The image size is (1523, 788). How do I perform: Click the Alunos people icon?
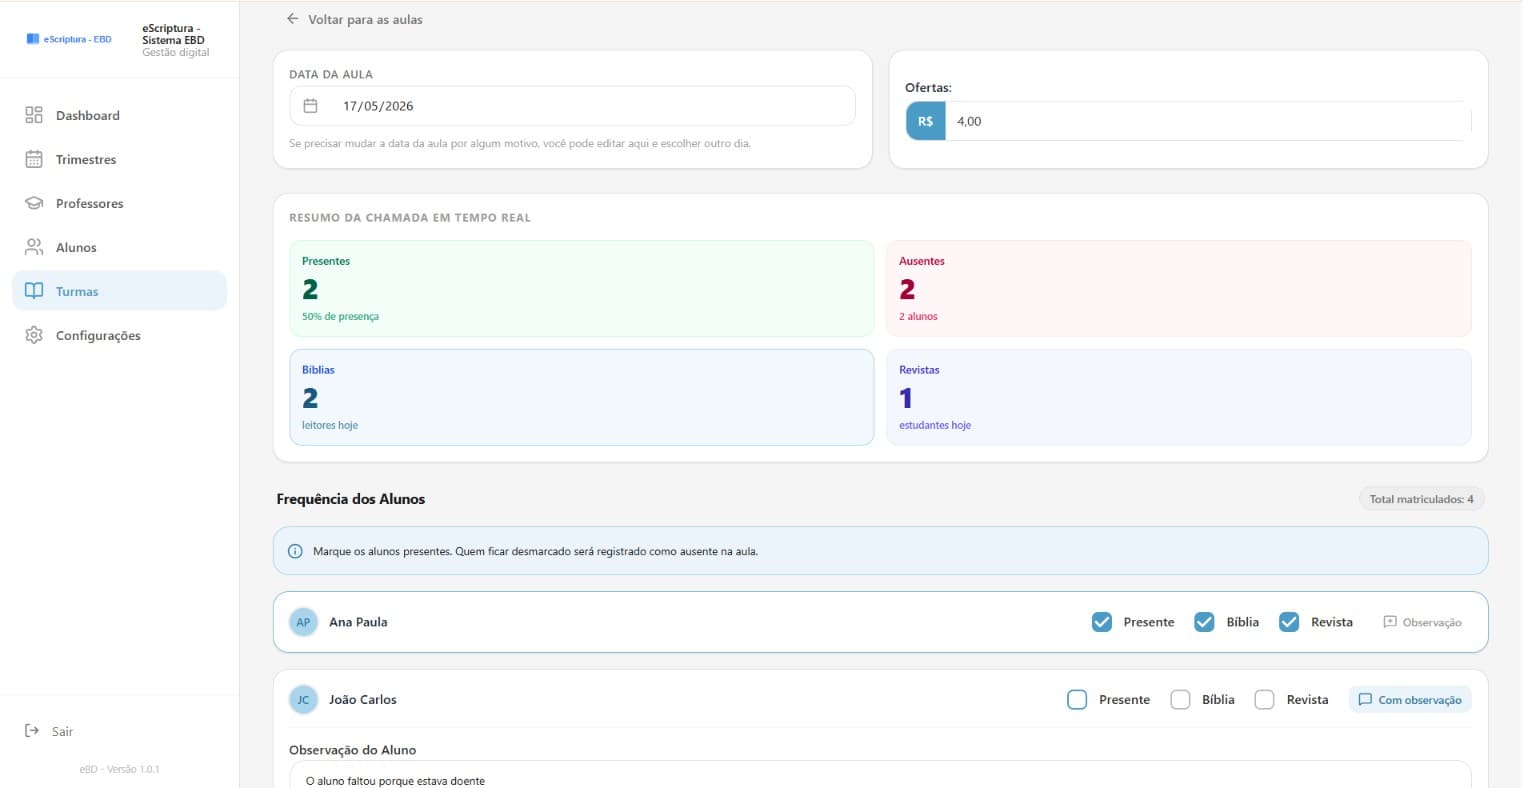click(34, 247)
